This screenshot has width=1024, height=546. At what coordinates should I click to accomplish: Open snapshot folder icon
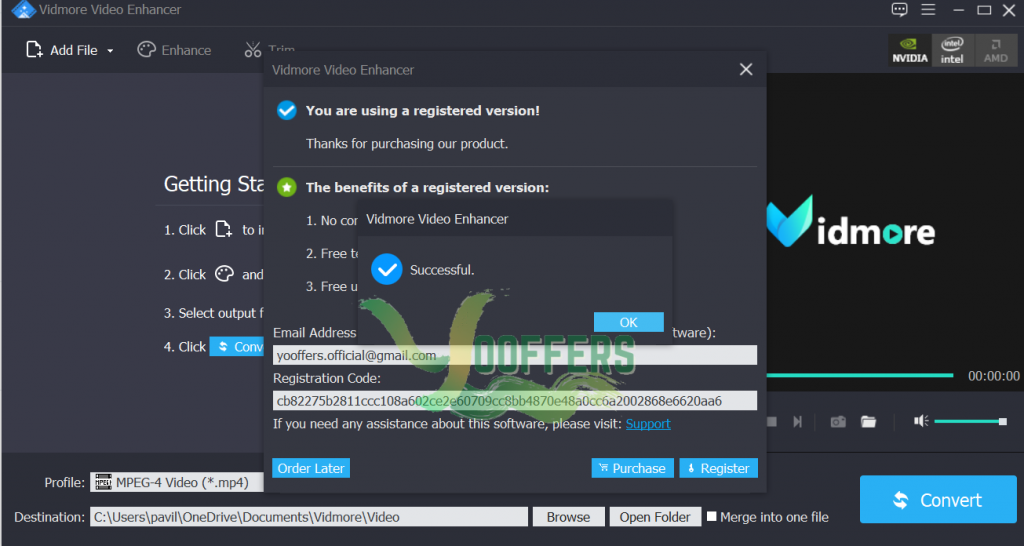868,422
